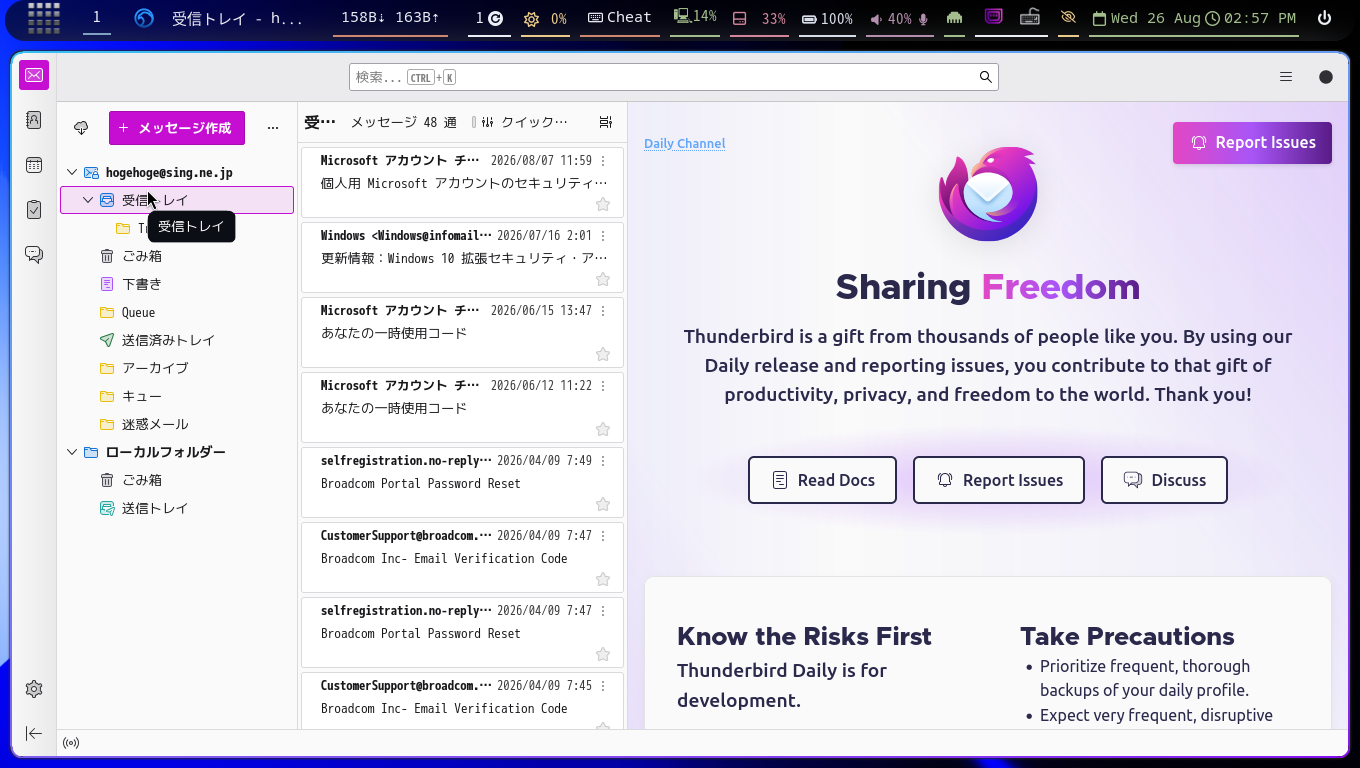Viewport: 1360px width, 768px height.
Task: Open the Calendar space
Action: click(x=34, y=165)
